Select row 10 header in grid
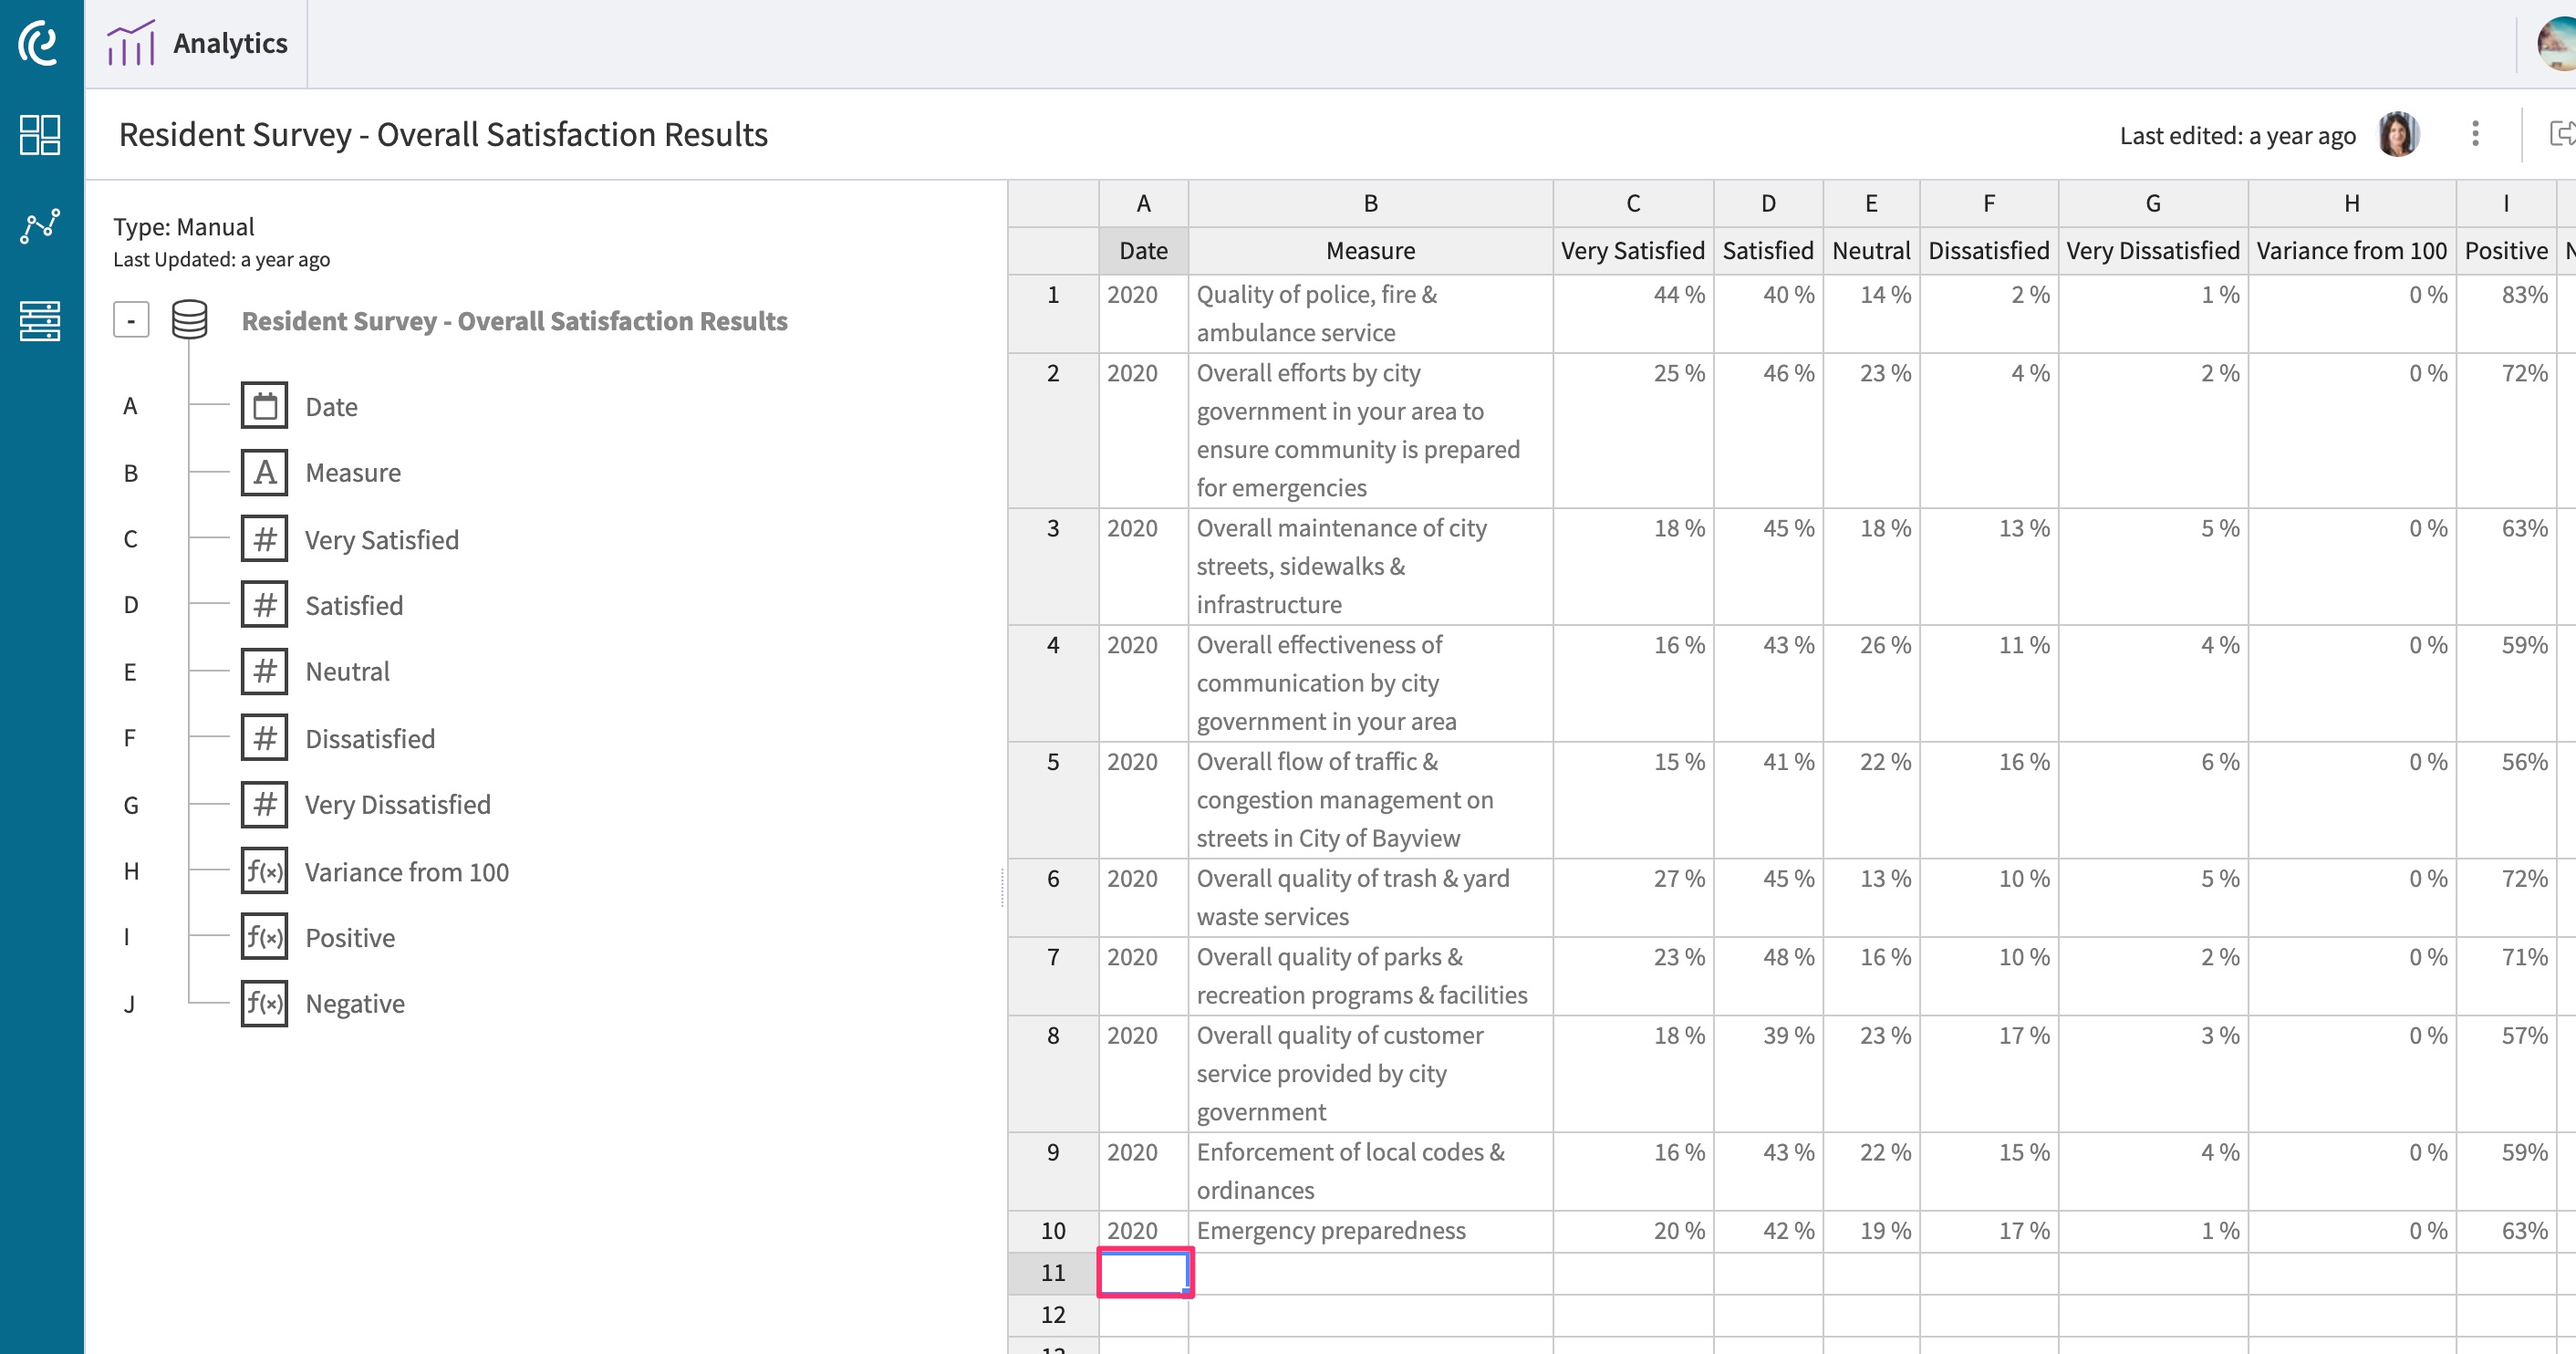 coord(1053,1231)
